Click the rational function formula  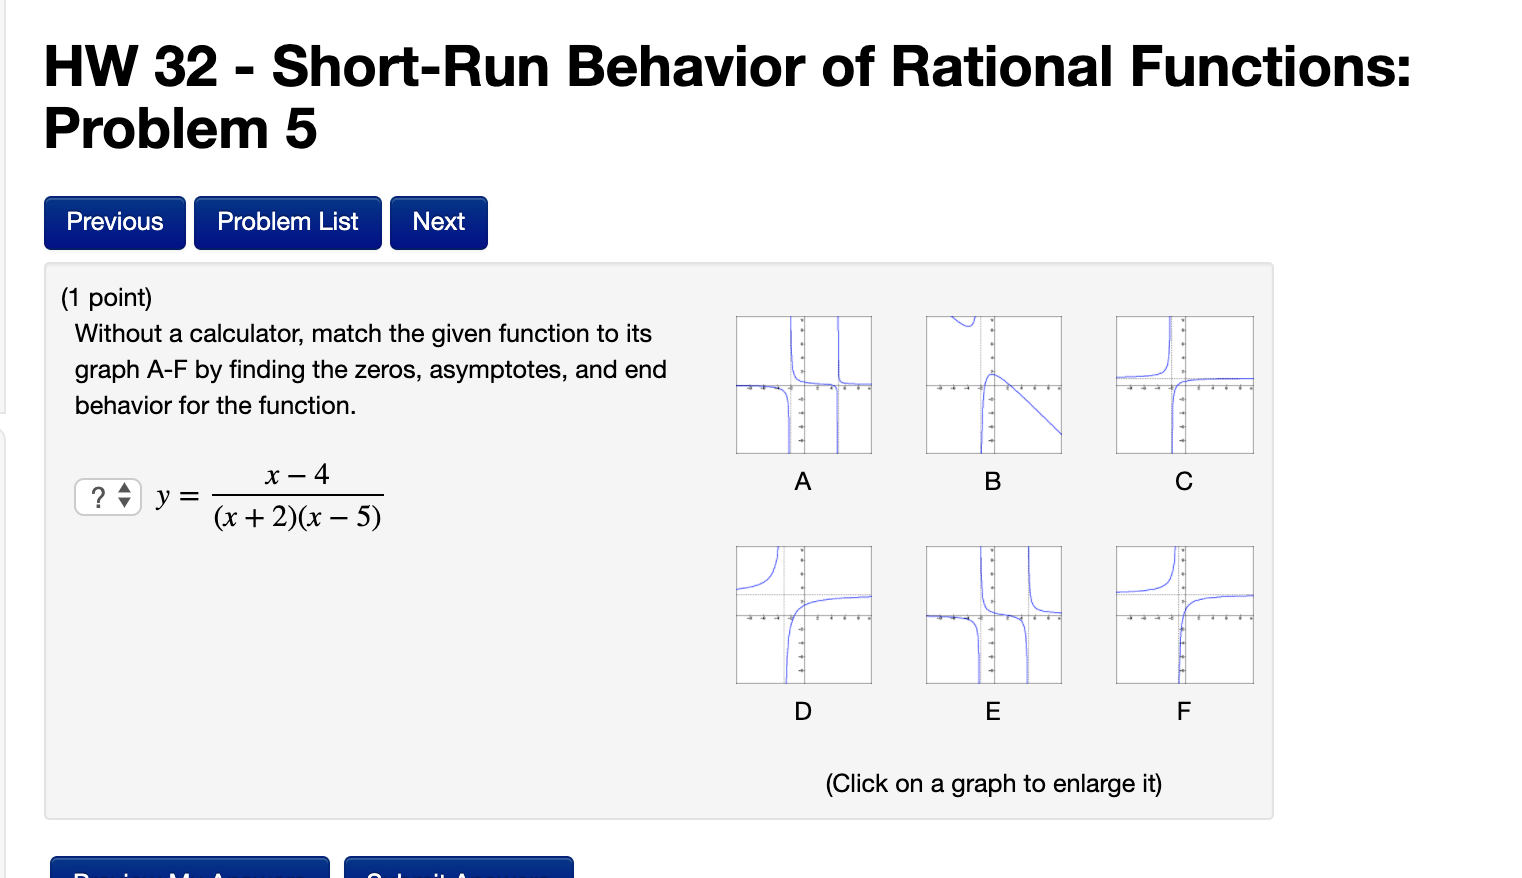(296, 494)
